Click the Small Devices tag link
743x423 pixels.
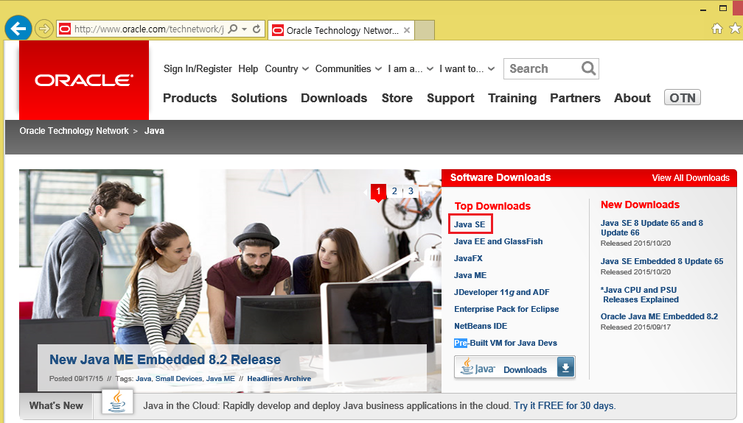tap(179, 379)
